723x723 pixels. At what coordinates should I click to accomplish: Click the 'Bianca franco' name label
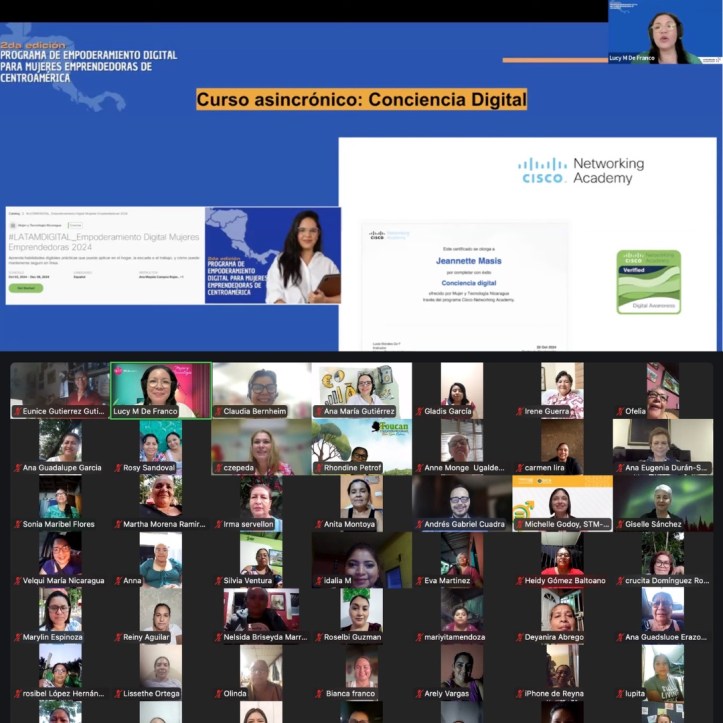coord(350,693)
